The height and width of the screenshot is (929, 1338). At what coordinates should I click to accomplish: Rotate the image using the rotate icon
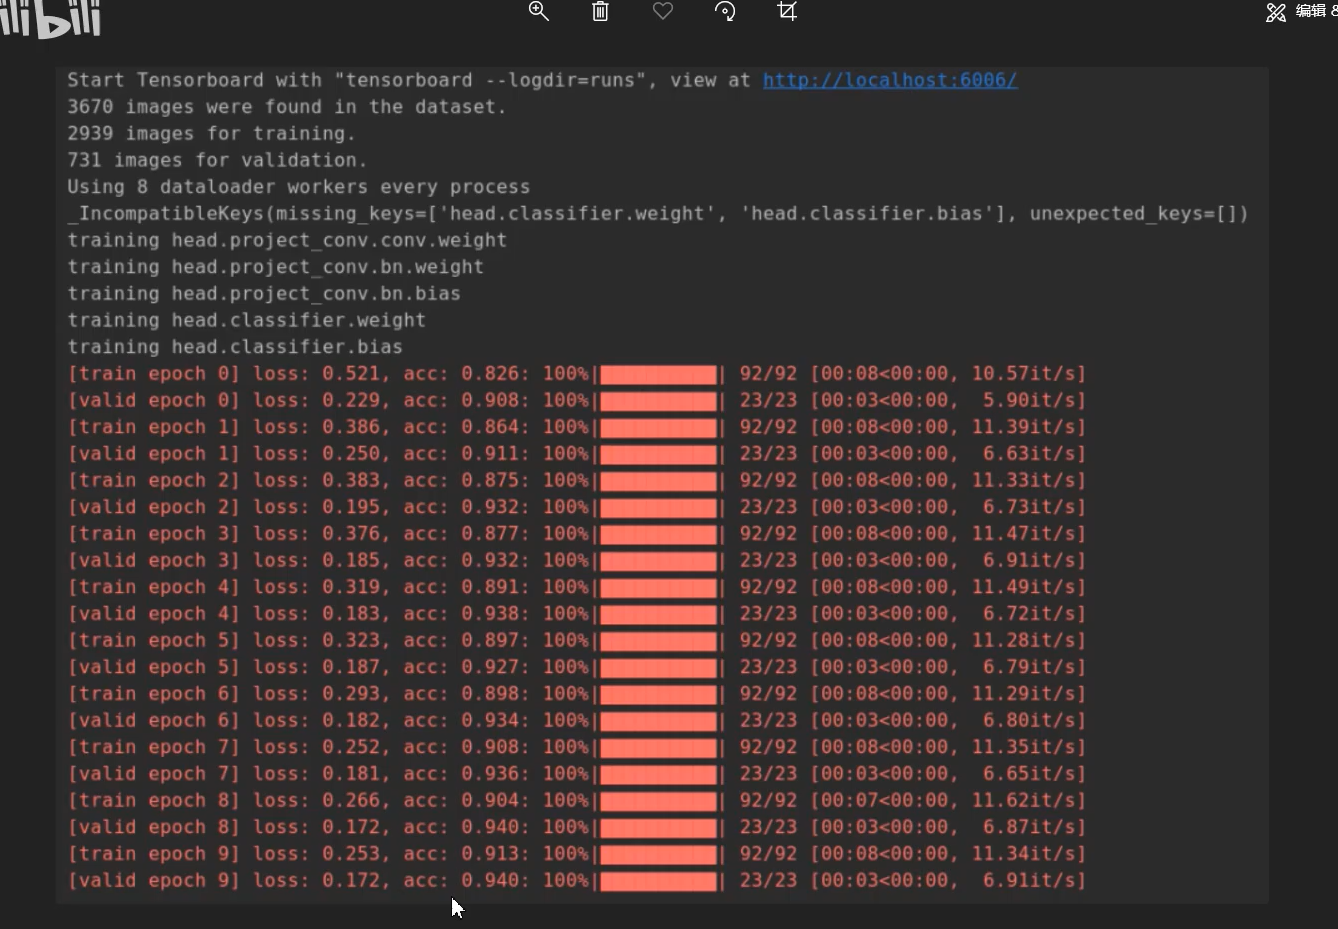[x=725, y=11]
